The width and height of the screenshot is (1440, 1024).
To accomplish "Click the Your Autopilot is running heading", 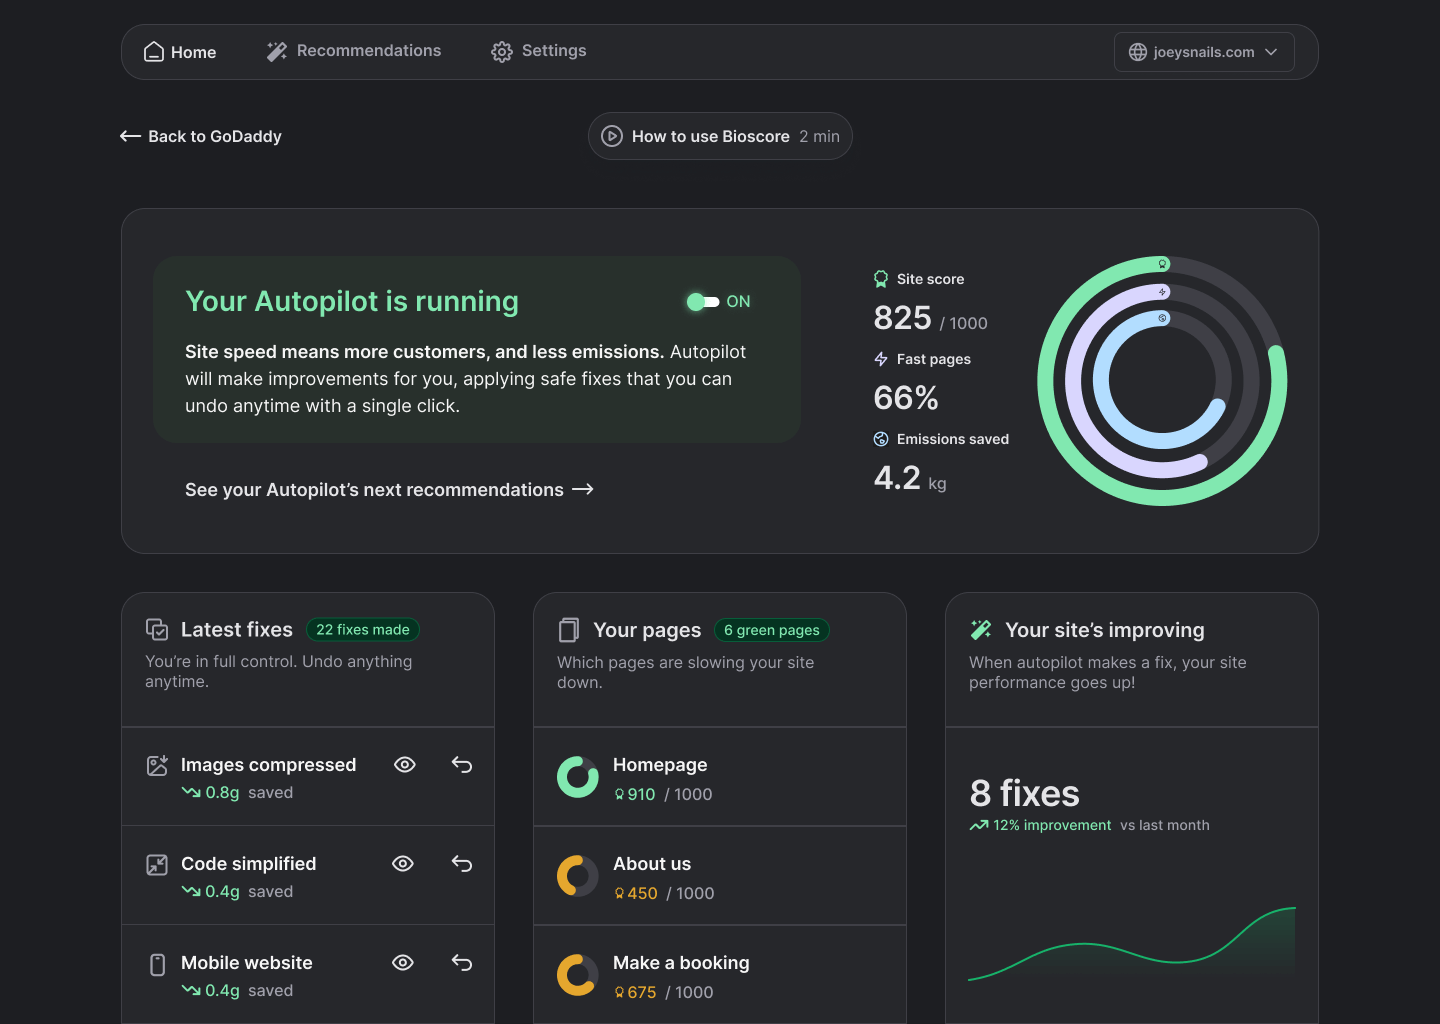I will point(352,301).
